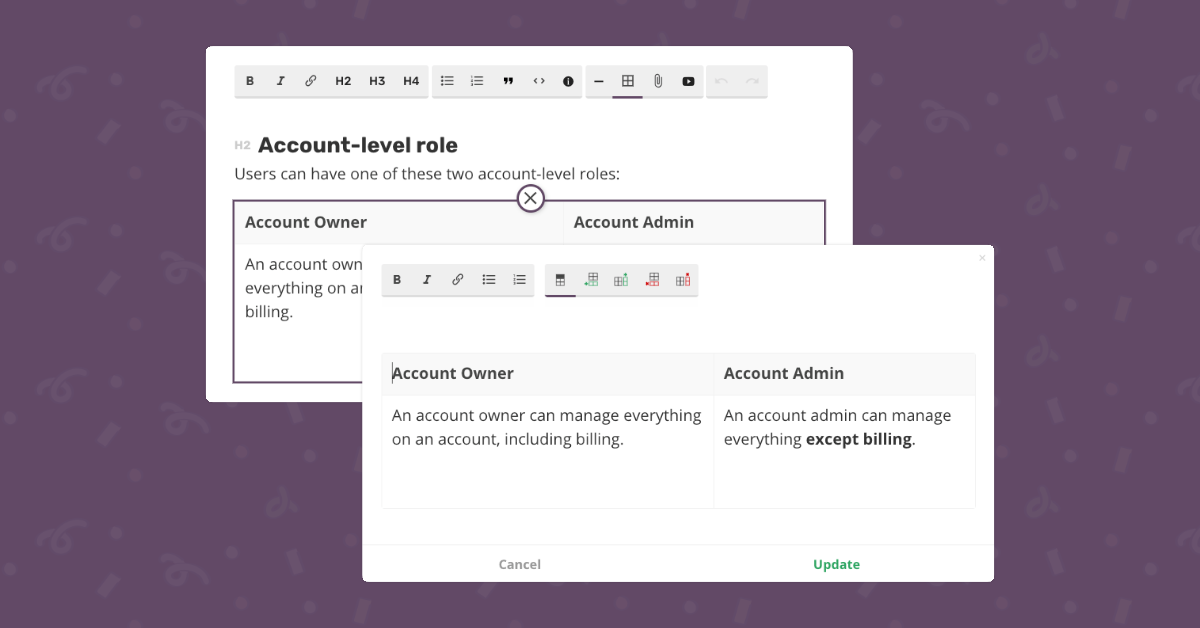Apply blockquote formatting
Image resolution: width=1200 pixels, height=628 pixels.
point(508,82)
